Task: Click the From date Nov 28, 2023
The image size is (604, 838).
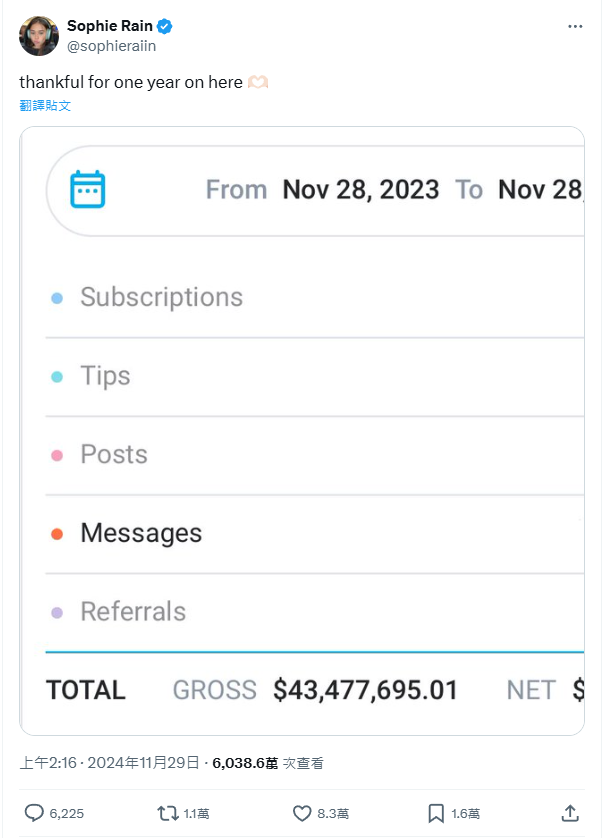Action: [x=361, y=190]
